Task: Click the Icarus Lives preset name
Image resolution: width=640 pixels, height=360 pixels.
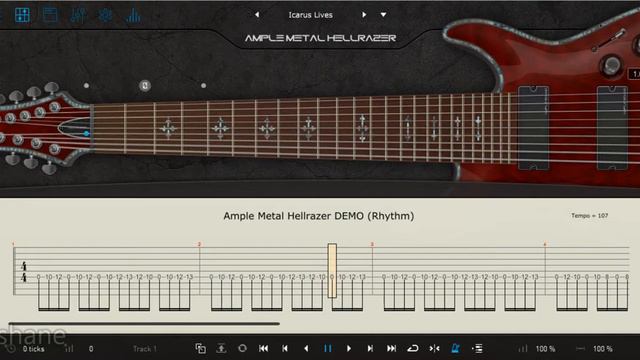Action: coord(311,15)
